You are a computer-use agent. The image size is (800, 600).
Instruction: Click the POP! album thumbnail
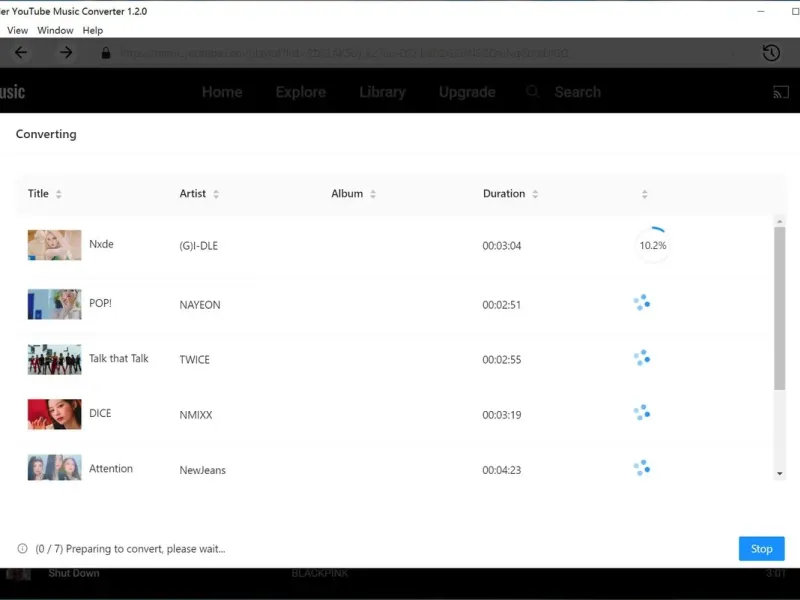click(x=54, y=304)
